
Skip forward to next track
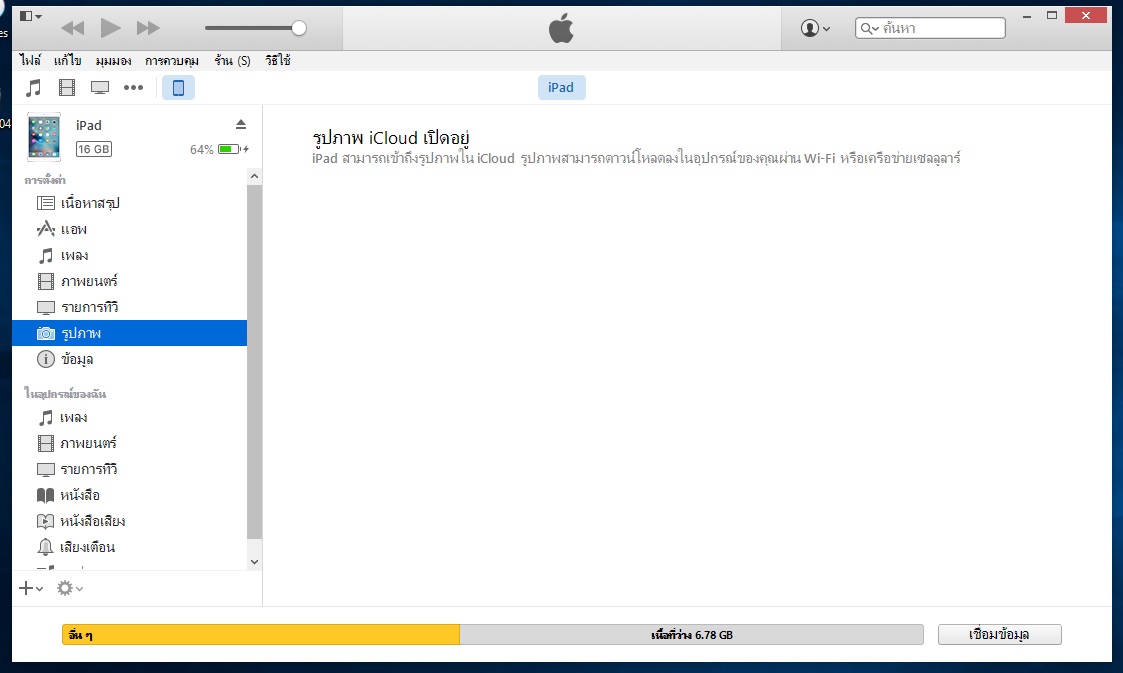148,28
